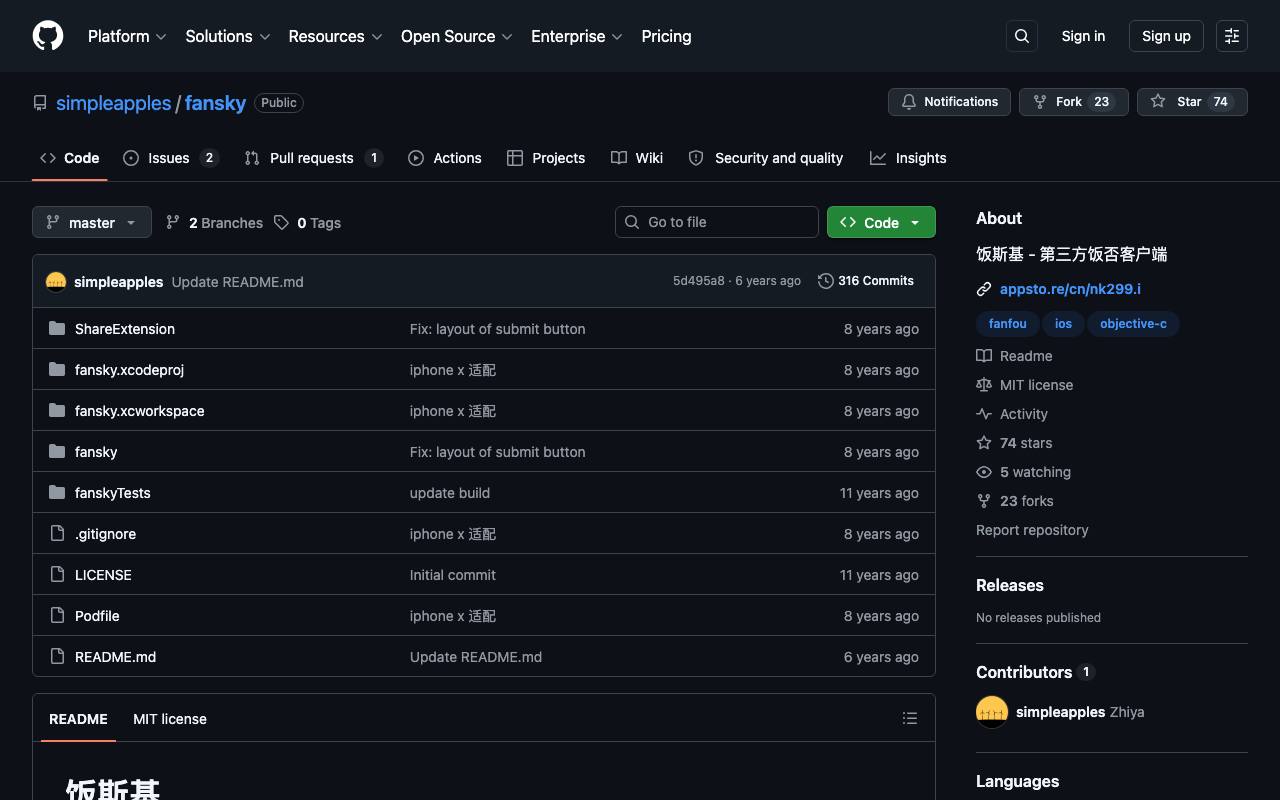Select the MIT license tab in README panel
Image resolution: width=1280 pixels, height=800 pixels.
pyautogui.click(x=170, y=719)
